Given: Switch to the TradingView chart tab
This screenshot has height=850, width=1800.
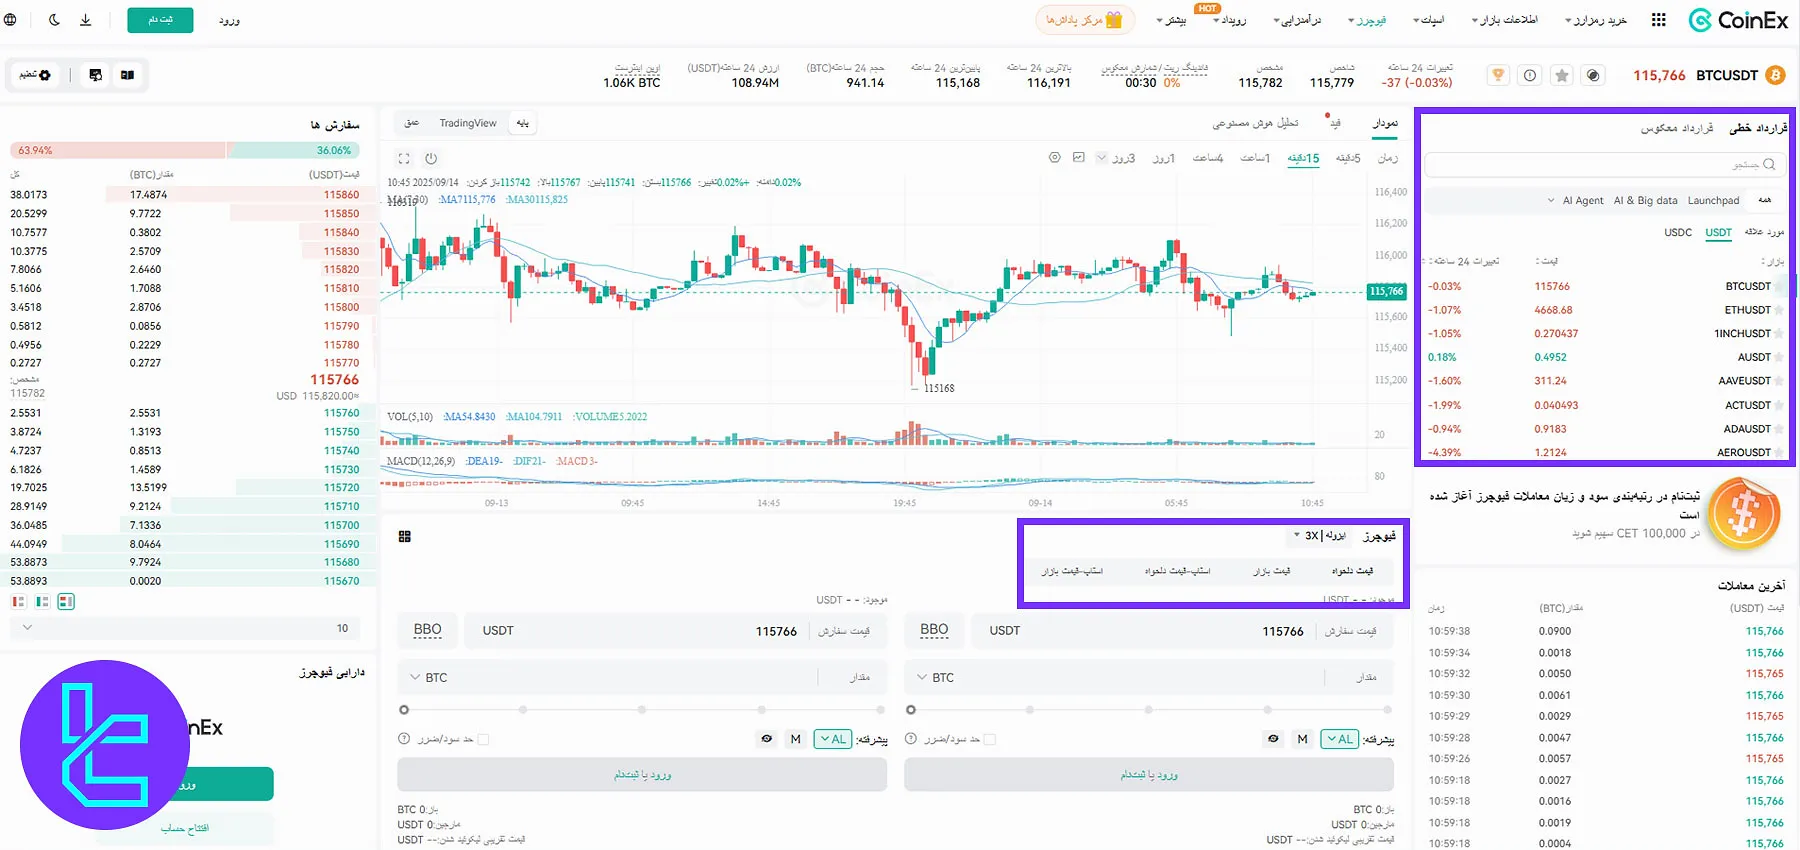Looking at the screenshot, I should pyautogui.click(x=467, y=123).
